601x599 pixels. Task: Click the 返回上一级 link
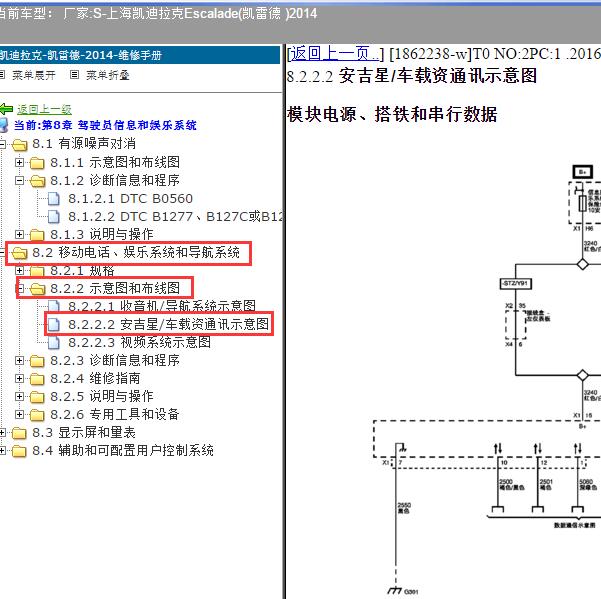click(x=44, y=110)
